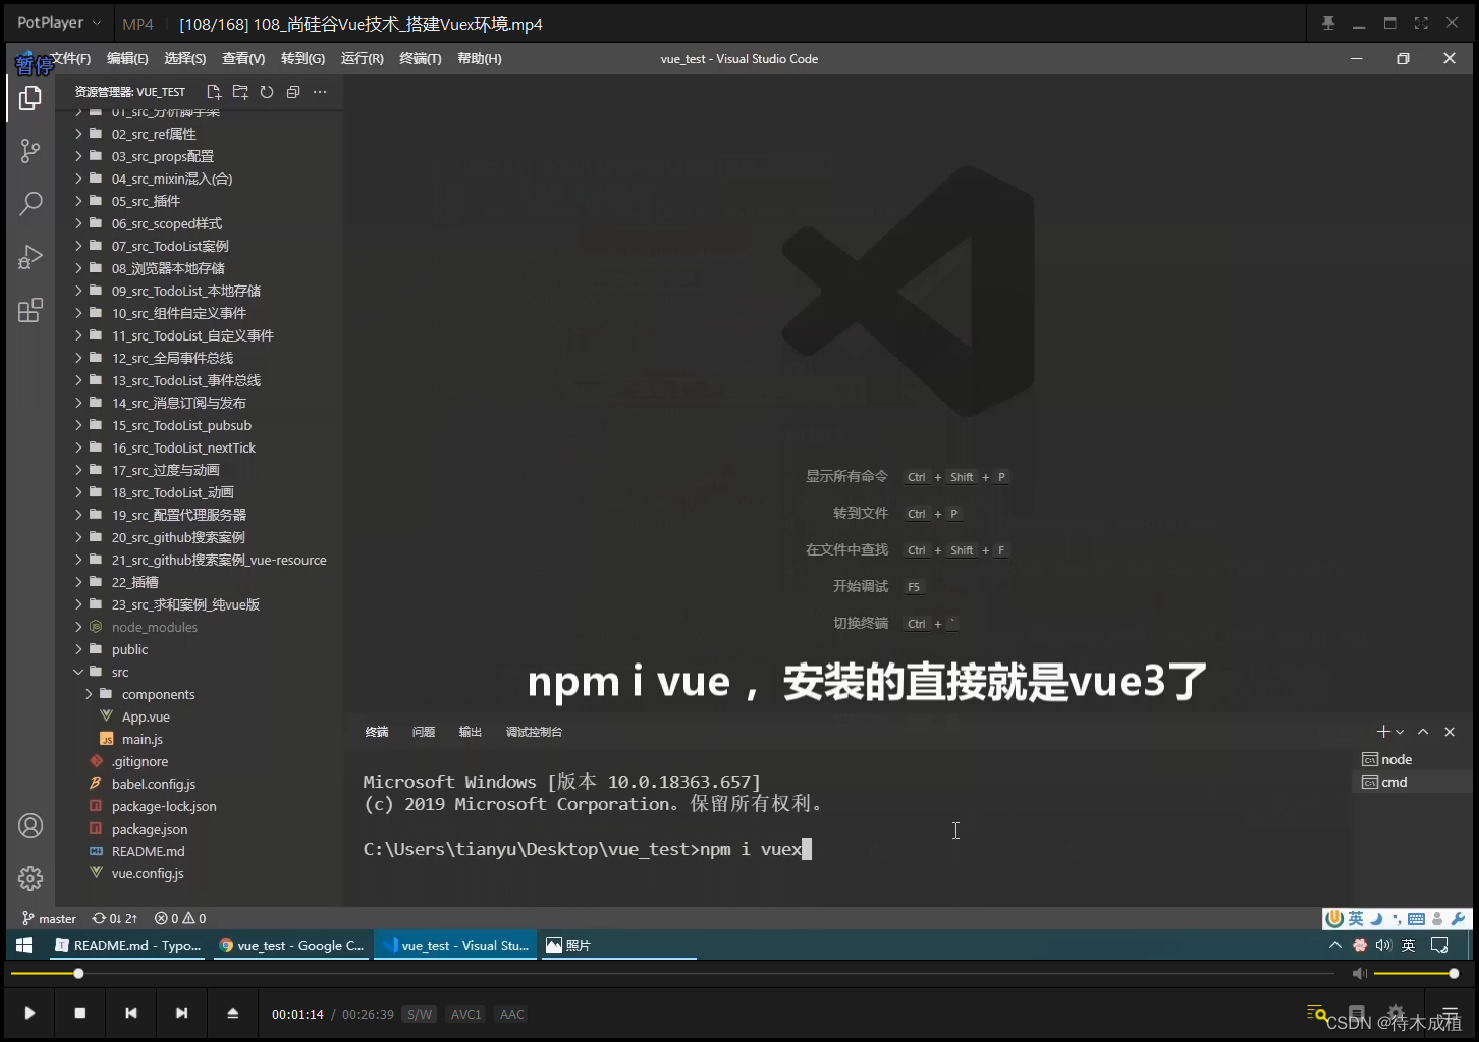Select the cmd terminal instance
The width and height of the screenshot is (1479, 1042).
[x=1412, y=782]
